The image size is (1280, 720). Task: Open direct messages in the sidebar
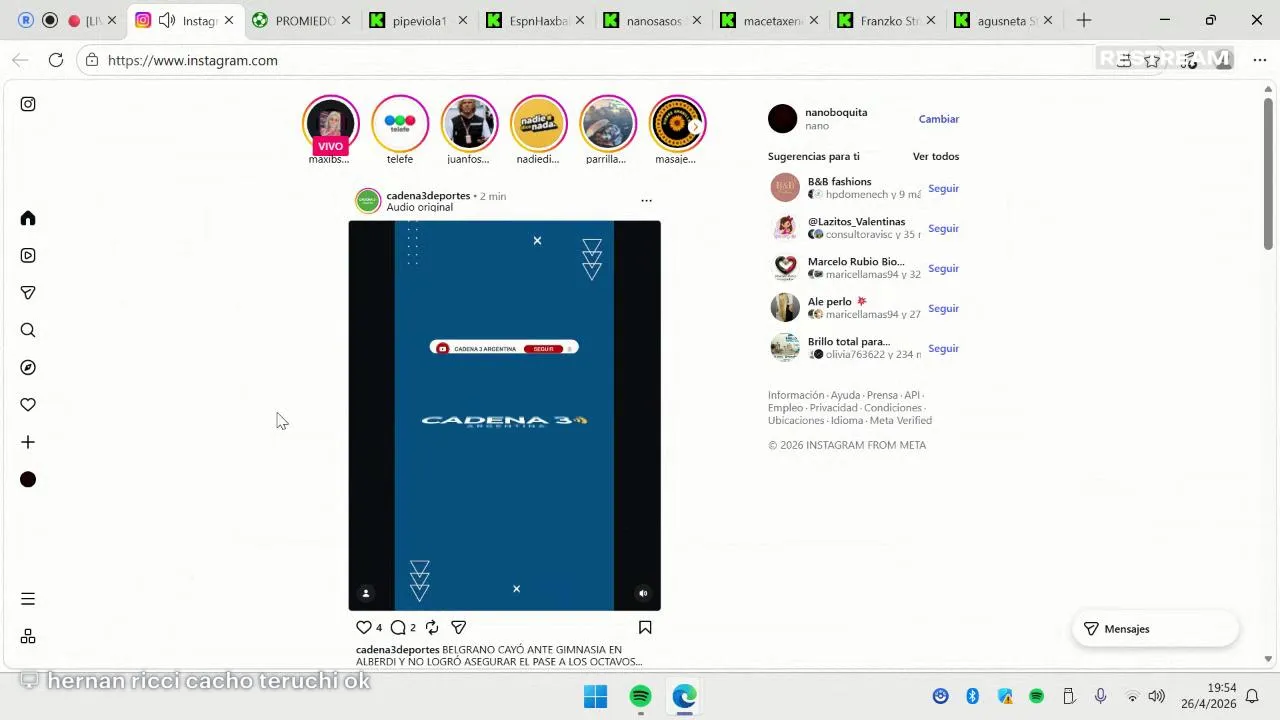[x=28, y=293]
